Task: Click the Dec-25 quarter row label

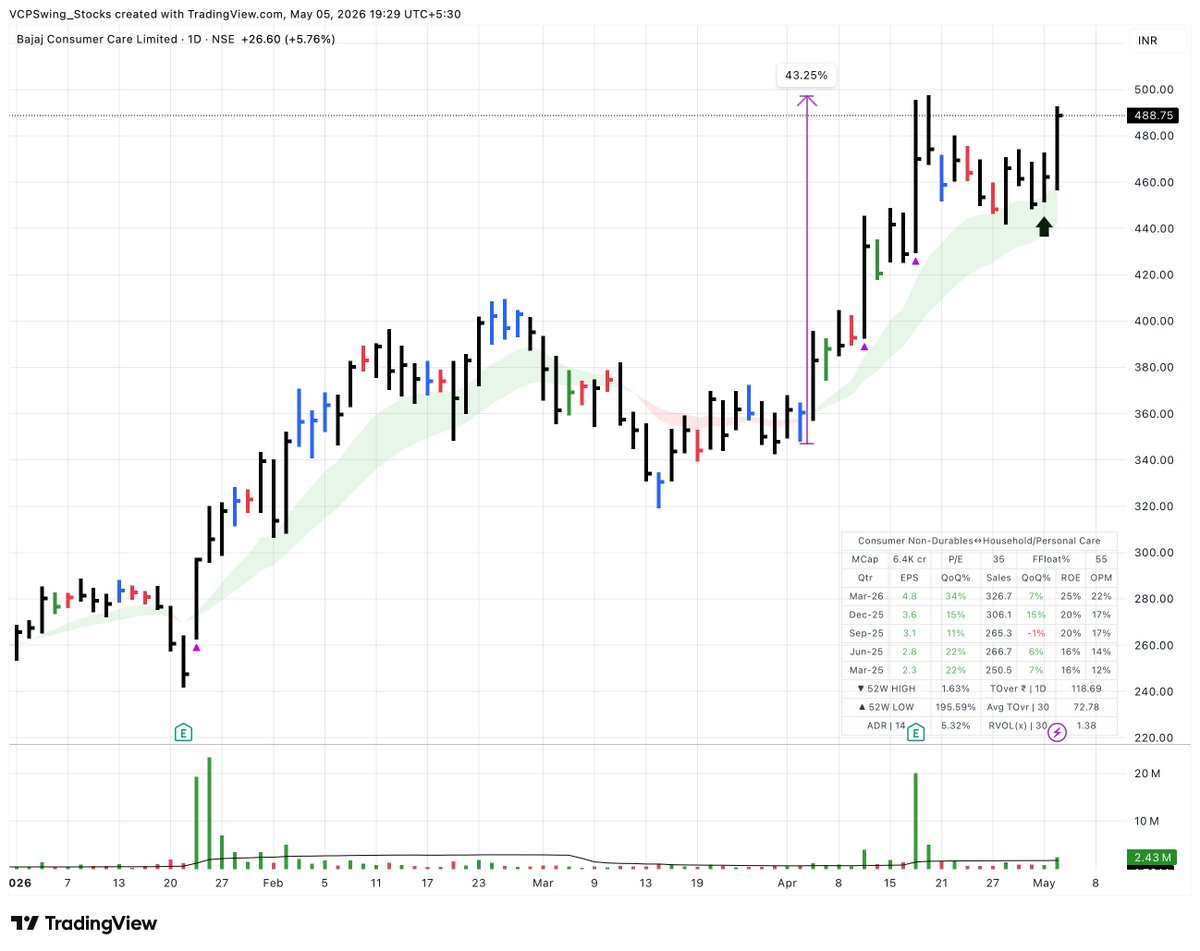Action: (864, 615)
